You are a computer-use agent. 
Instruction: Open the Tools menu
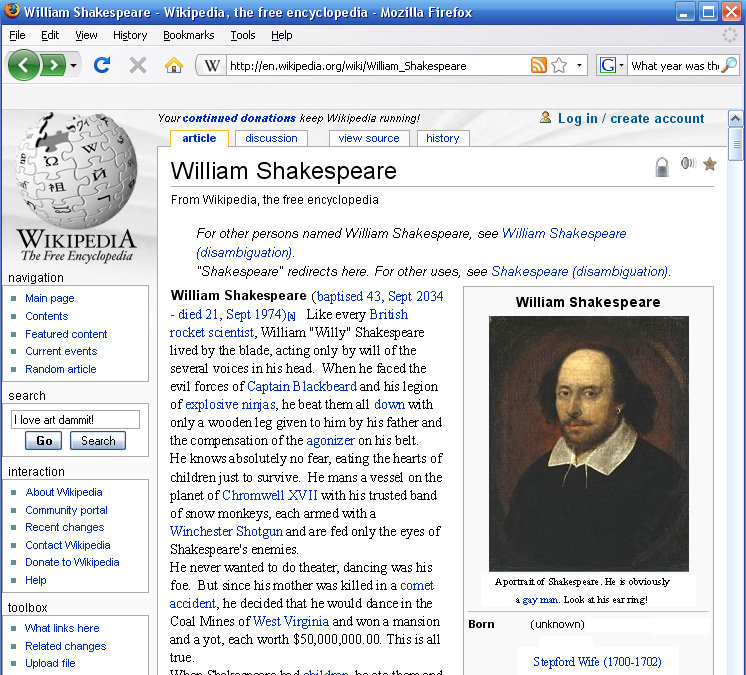(x=243, y=35)
